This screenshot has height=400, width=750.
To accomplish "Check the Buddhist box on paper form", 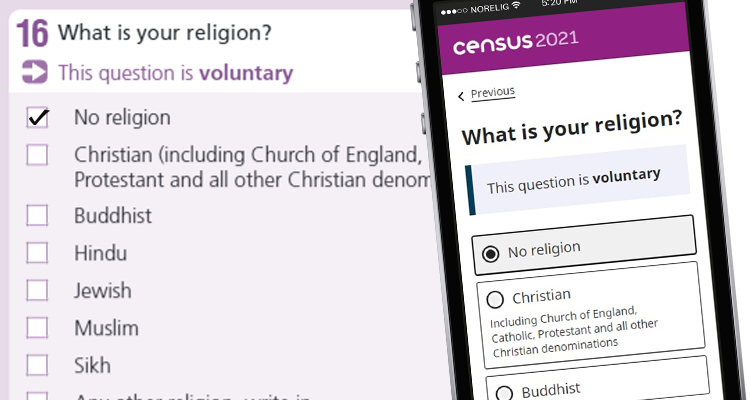I will (x=37, y=215).
